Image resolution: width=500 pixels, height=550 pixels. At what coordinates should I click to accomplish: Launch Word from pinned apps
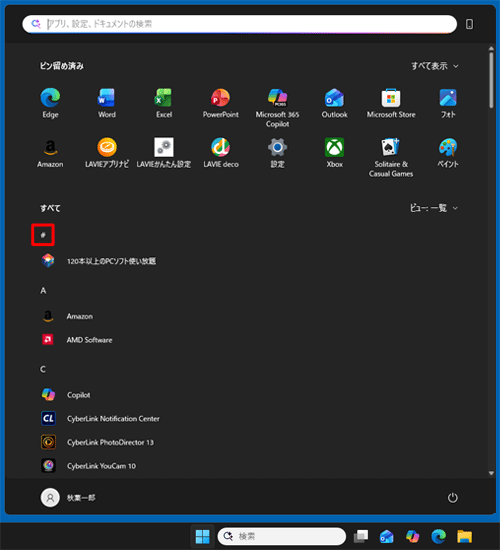[x=107, y=103]
